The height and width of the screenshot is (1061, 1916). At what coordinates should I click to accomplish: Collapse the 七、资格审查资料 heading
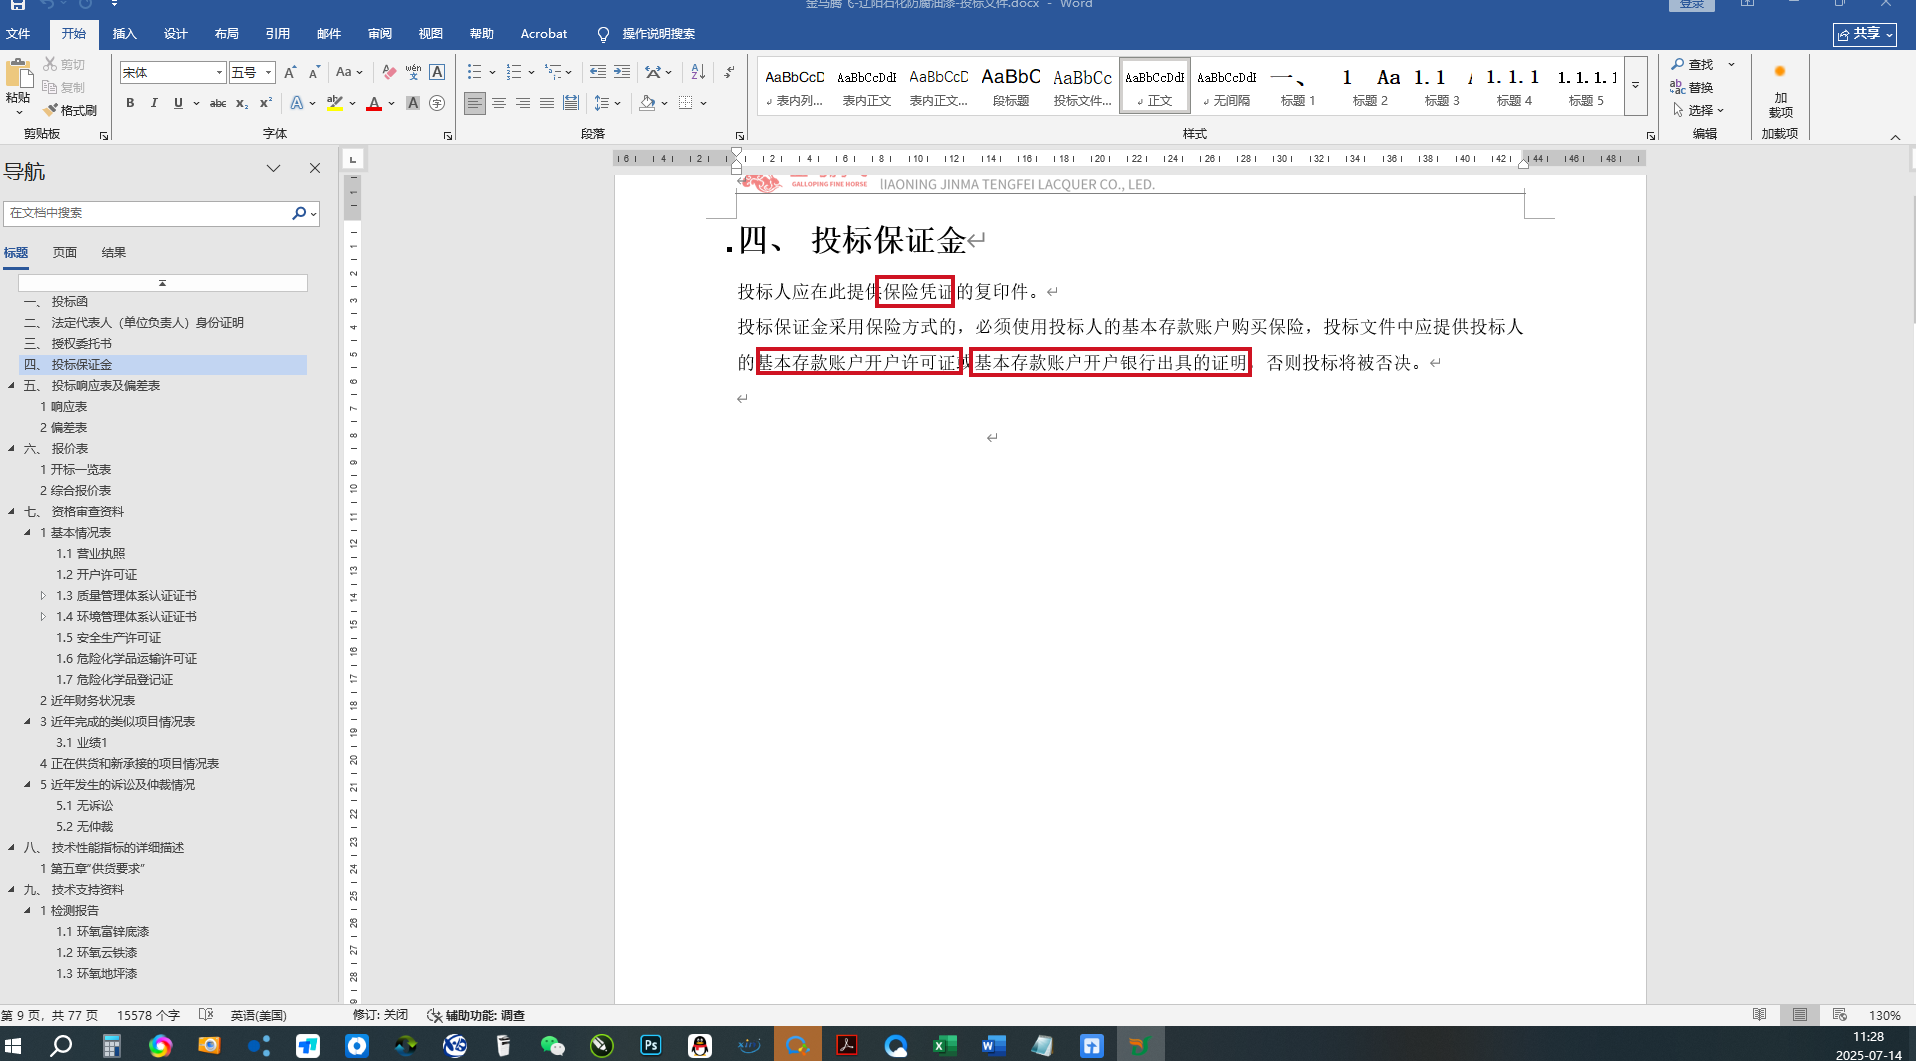tap(12, 511)
